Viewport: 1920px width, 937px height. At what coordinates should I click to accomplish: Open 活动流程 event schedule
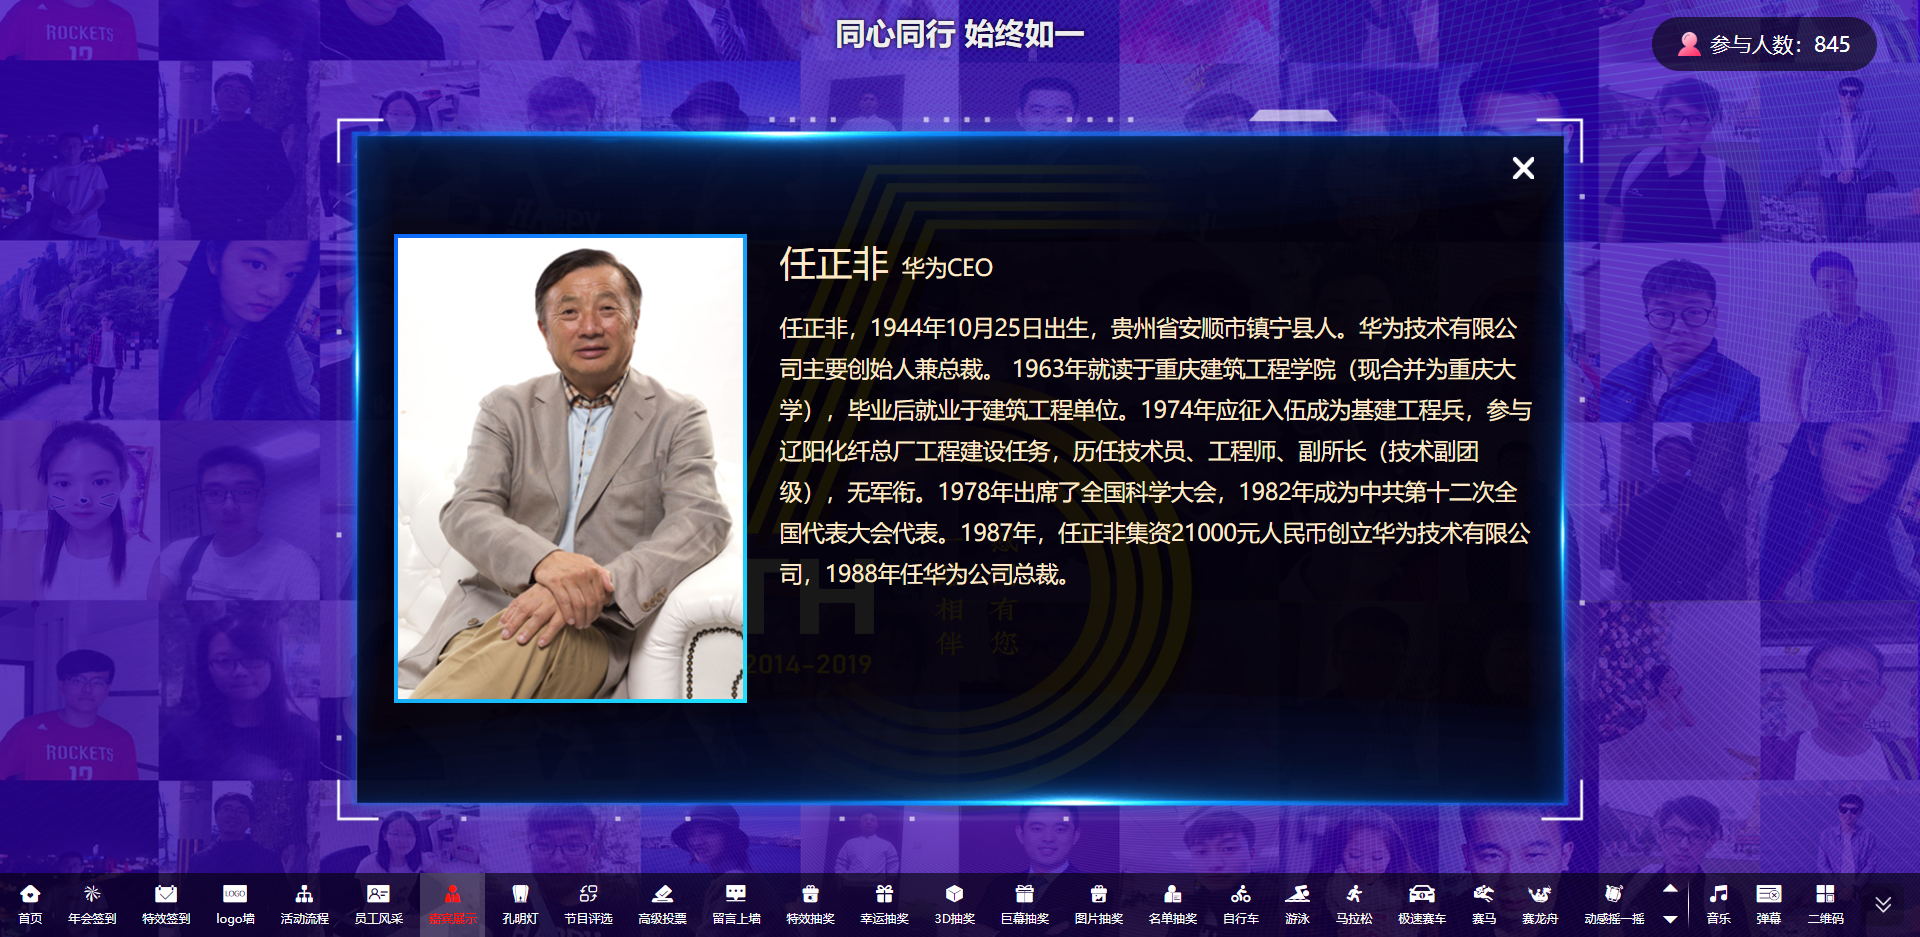304,904
